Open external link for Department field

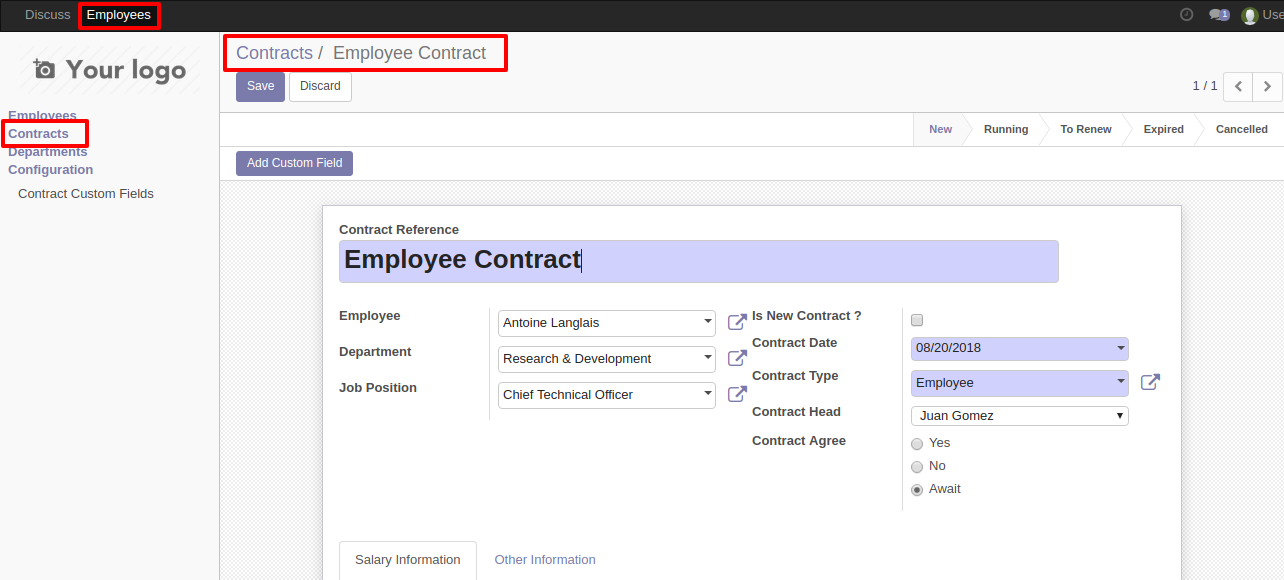pyautogui.click(x=737, y=358)
